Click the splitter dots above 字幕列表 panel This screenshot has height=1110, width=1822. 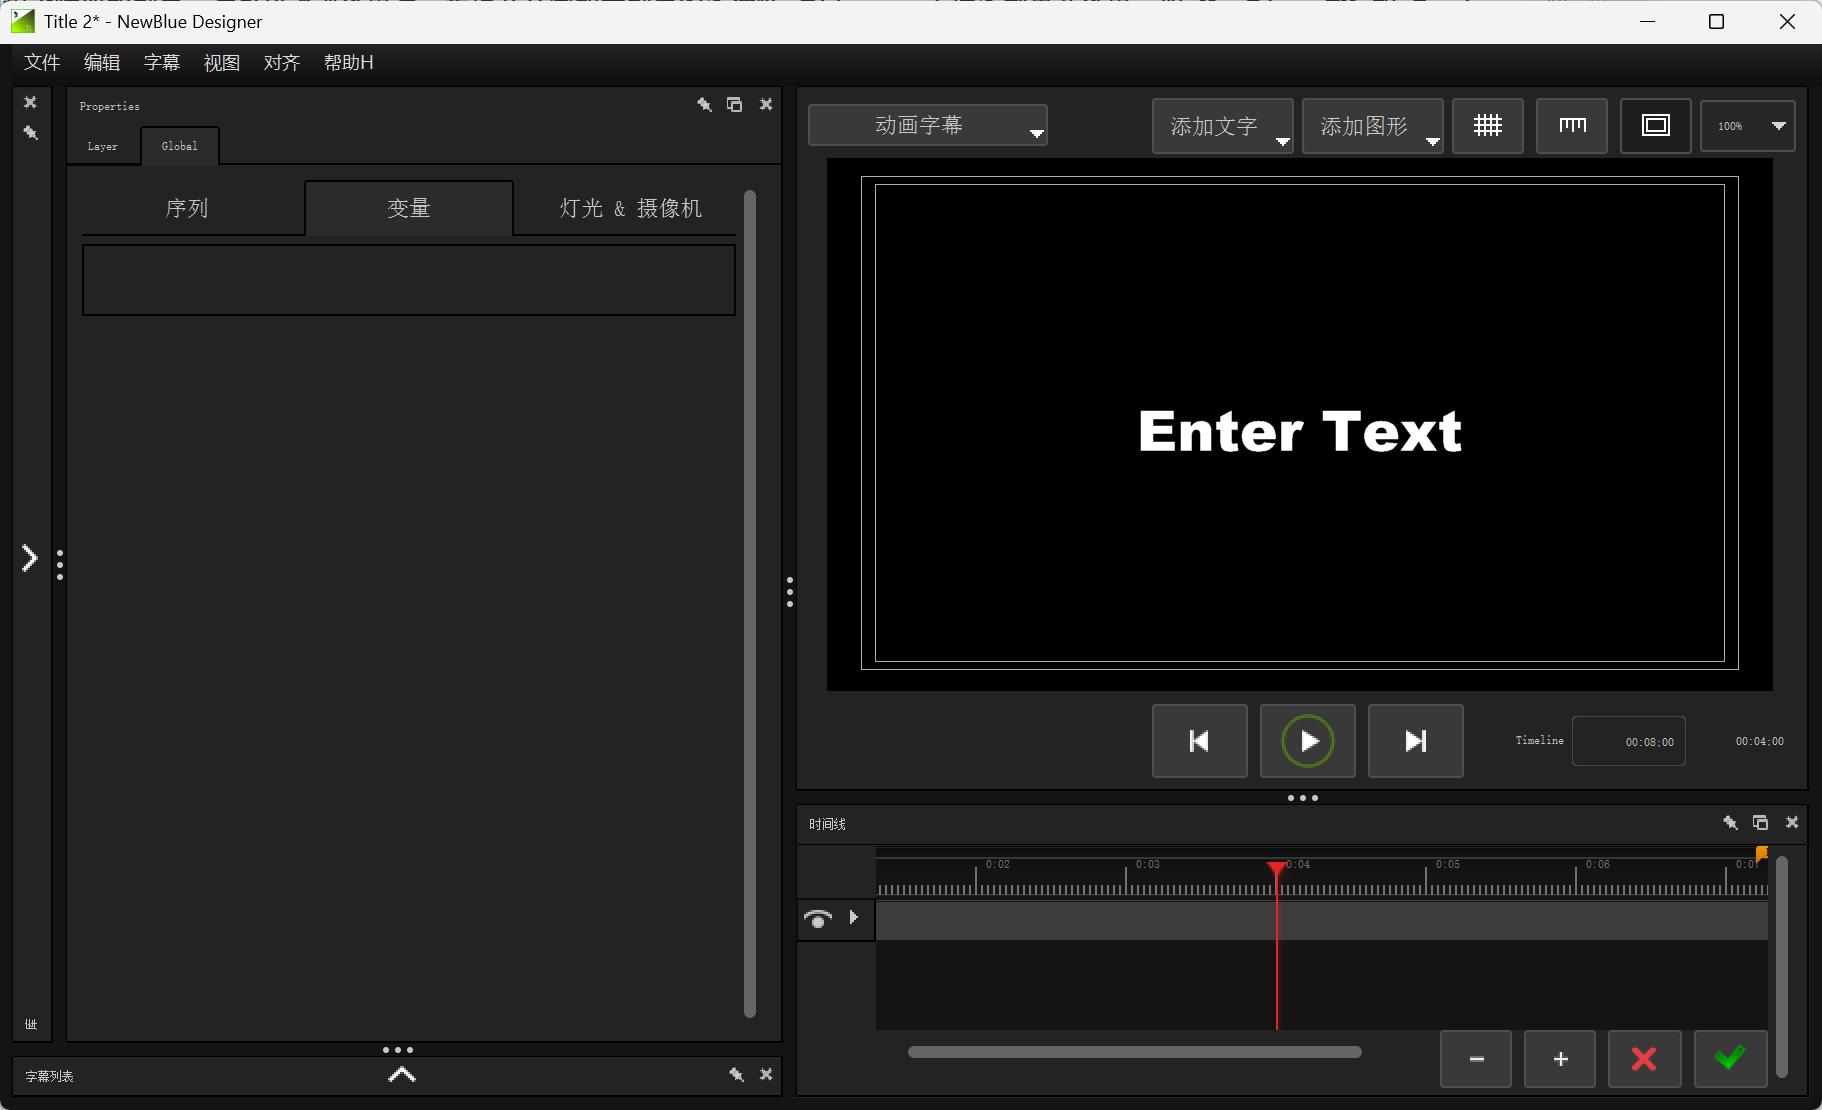pos(398,1050)
